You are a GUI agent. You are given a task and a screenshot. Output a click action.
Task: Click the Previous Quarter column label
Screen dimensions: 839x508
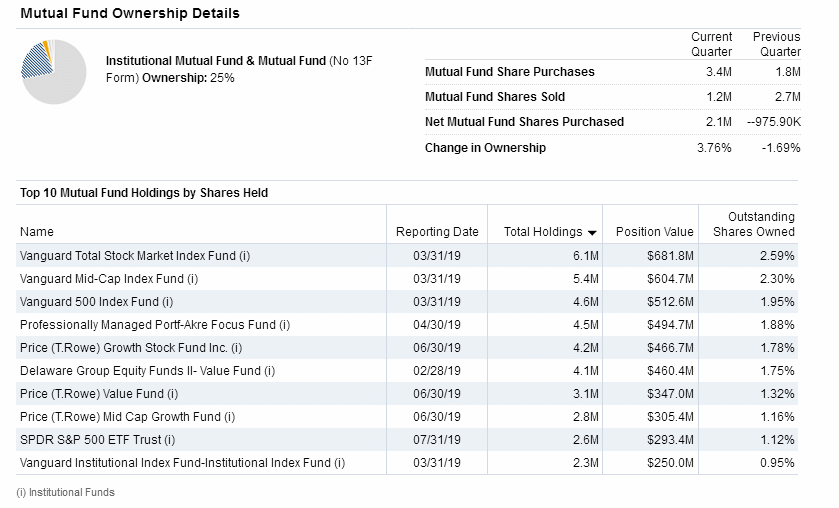click(776, 44)
